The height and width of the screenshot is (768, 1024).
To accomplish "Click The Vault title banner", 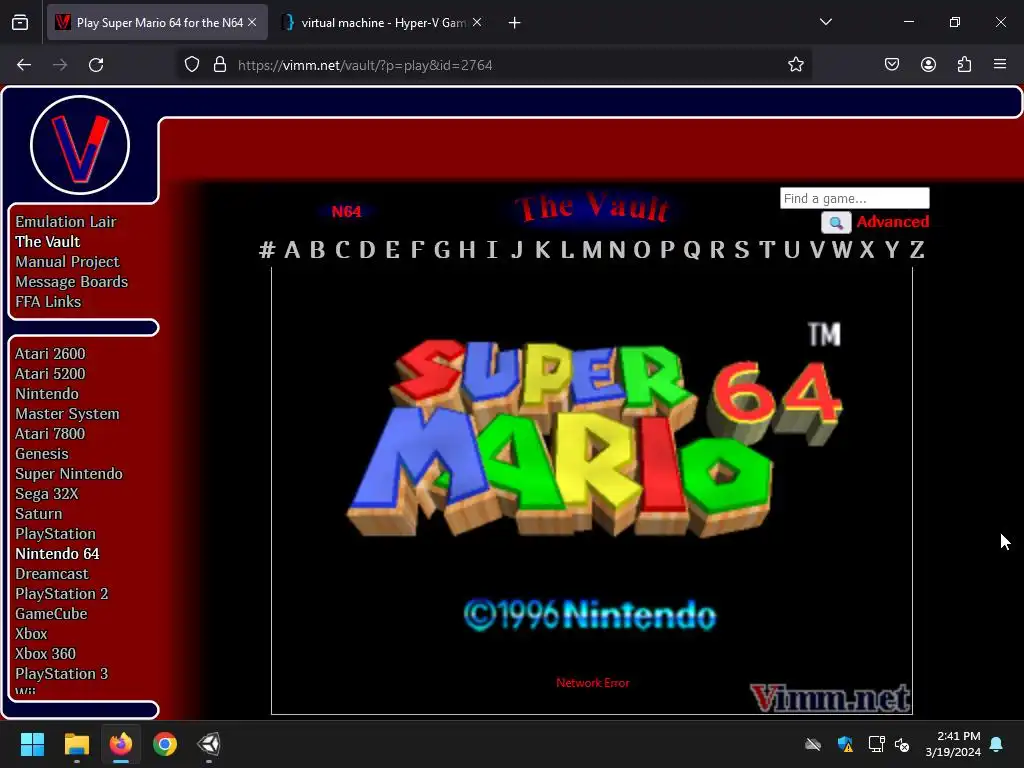I will pos(592,208).
